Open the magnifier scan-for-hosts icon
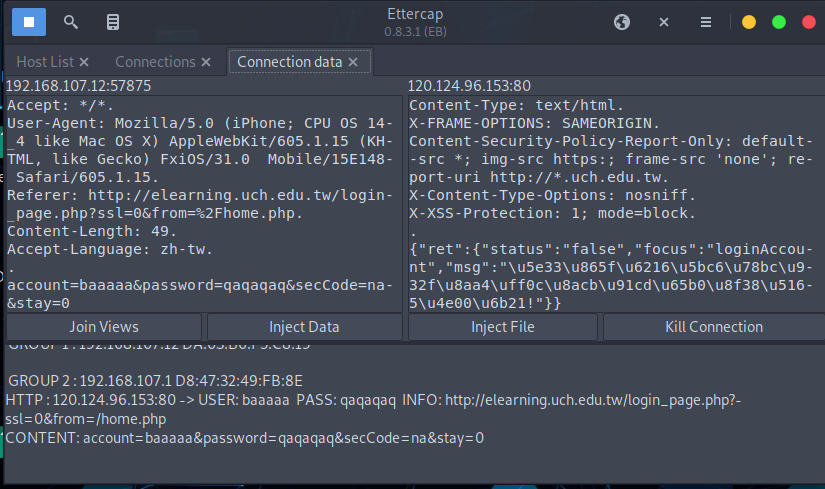The image size is (825, 489). coord(71,22)
